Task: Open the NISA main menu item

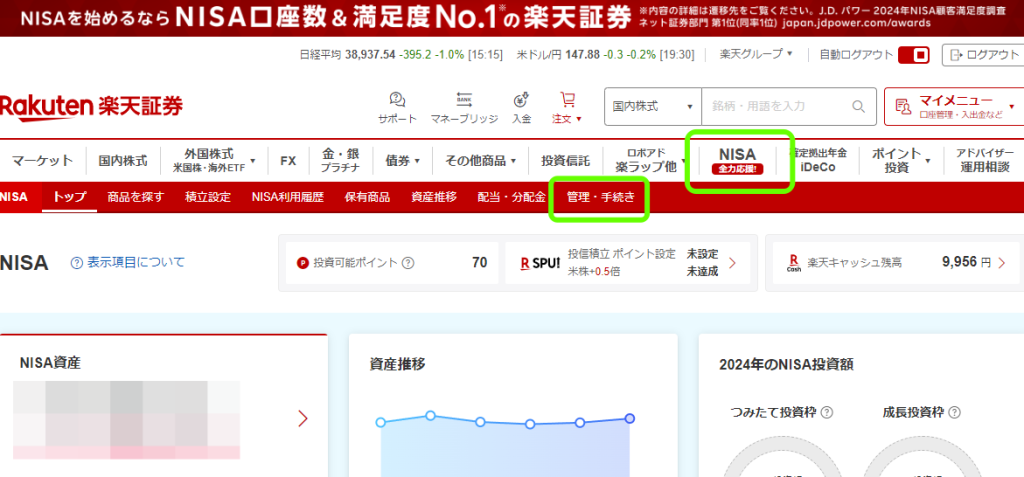Action: pyautogui.click(x=737, y=160)
